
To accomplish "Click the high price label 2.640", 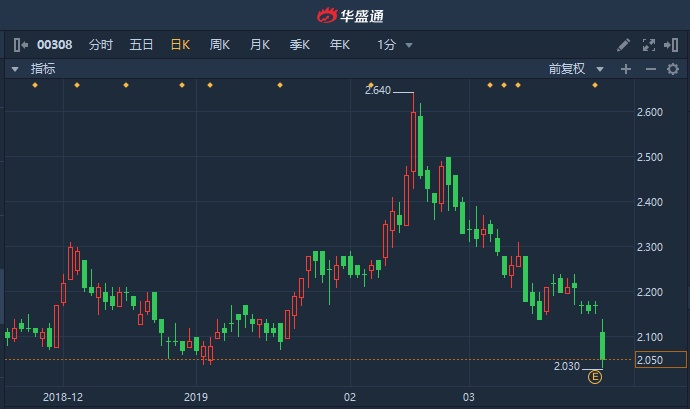I will pos(378,90).
